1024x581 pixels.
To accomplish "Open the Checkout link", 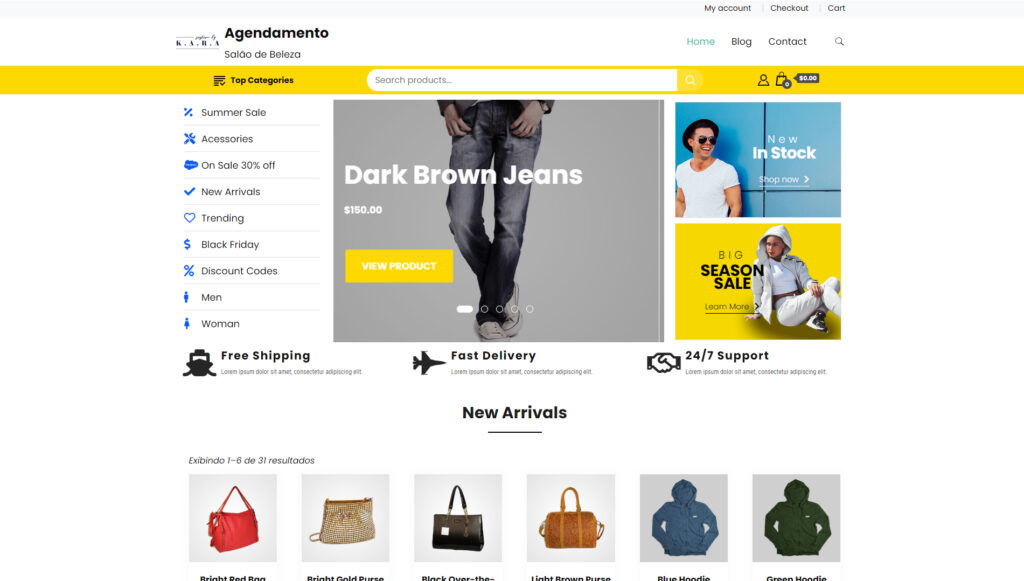I will tap(789, 8).
